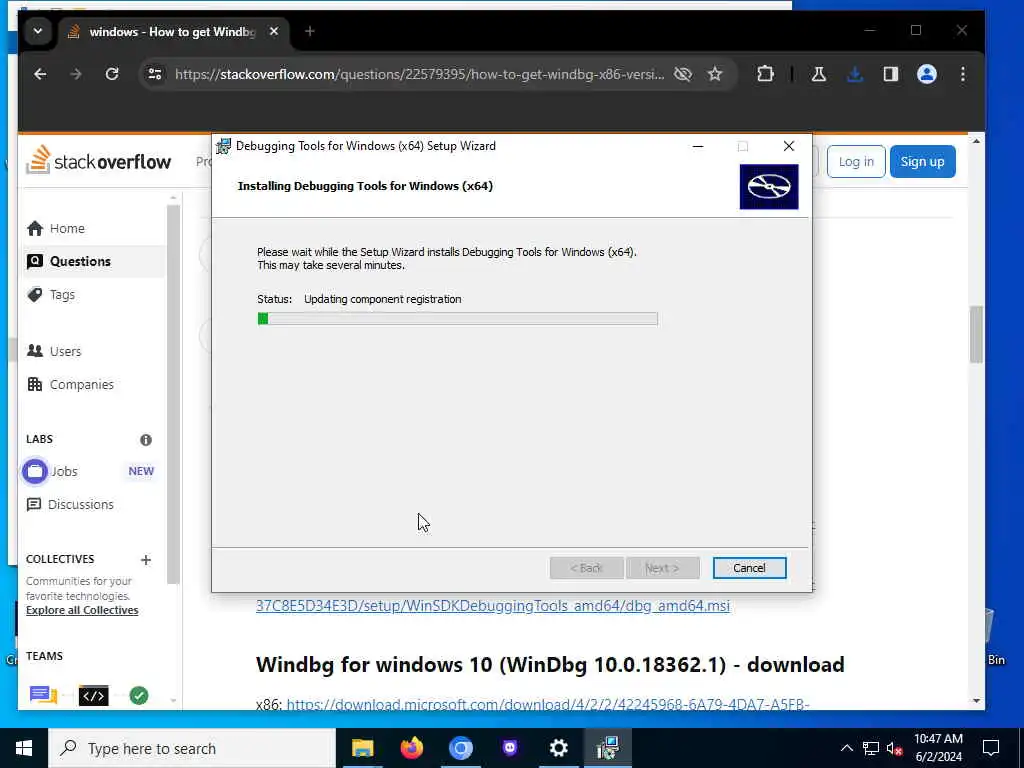Click the Log in button
Viewport: 1024px width, 768px height.
tap(856, 161)
